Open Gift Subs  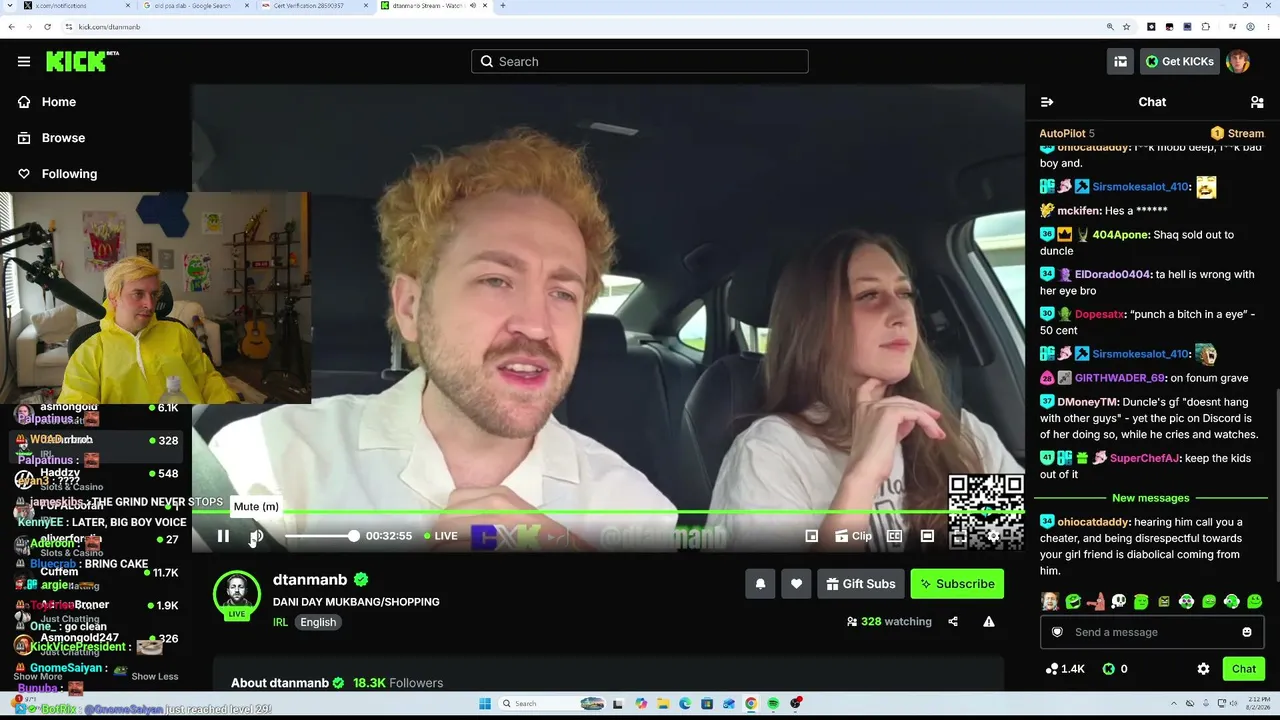[x=861, y=584]
